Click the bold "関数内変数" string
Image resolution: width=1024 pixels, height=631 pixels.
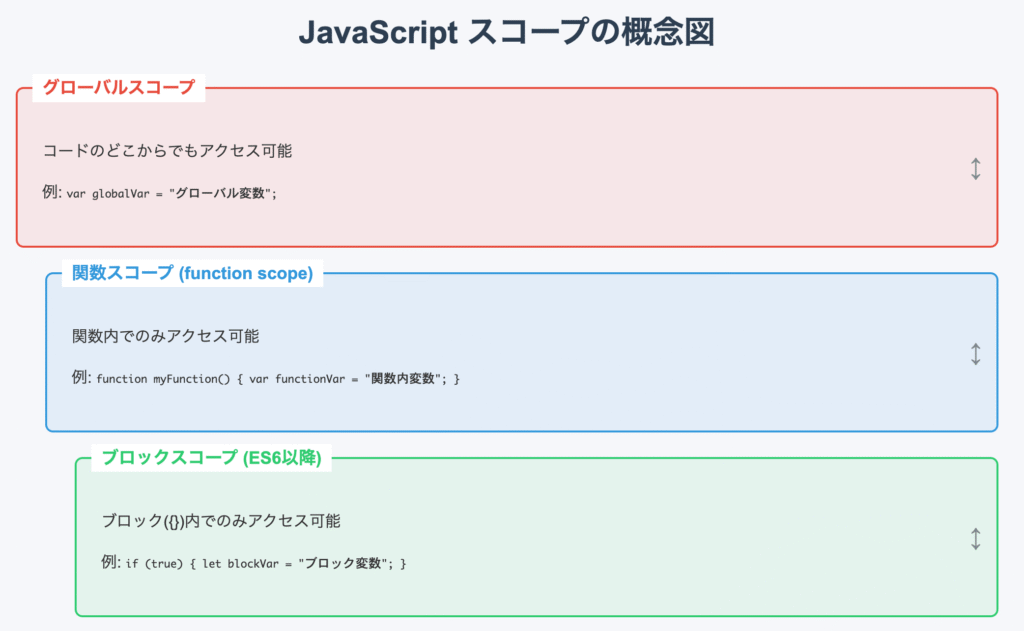(401, 379)
